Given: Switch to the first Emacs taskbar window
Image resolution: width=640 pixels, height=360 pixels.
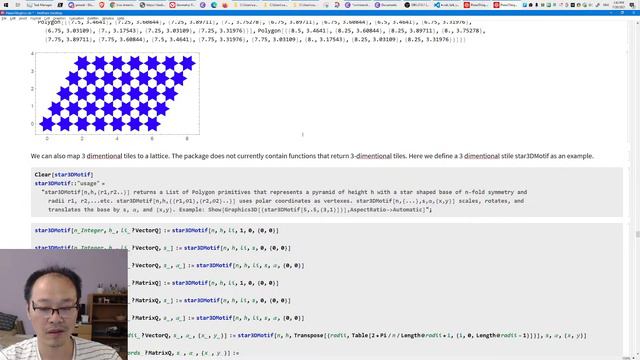Looking at the screenshot, I should (358, 5).
